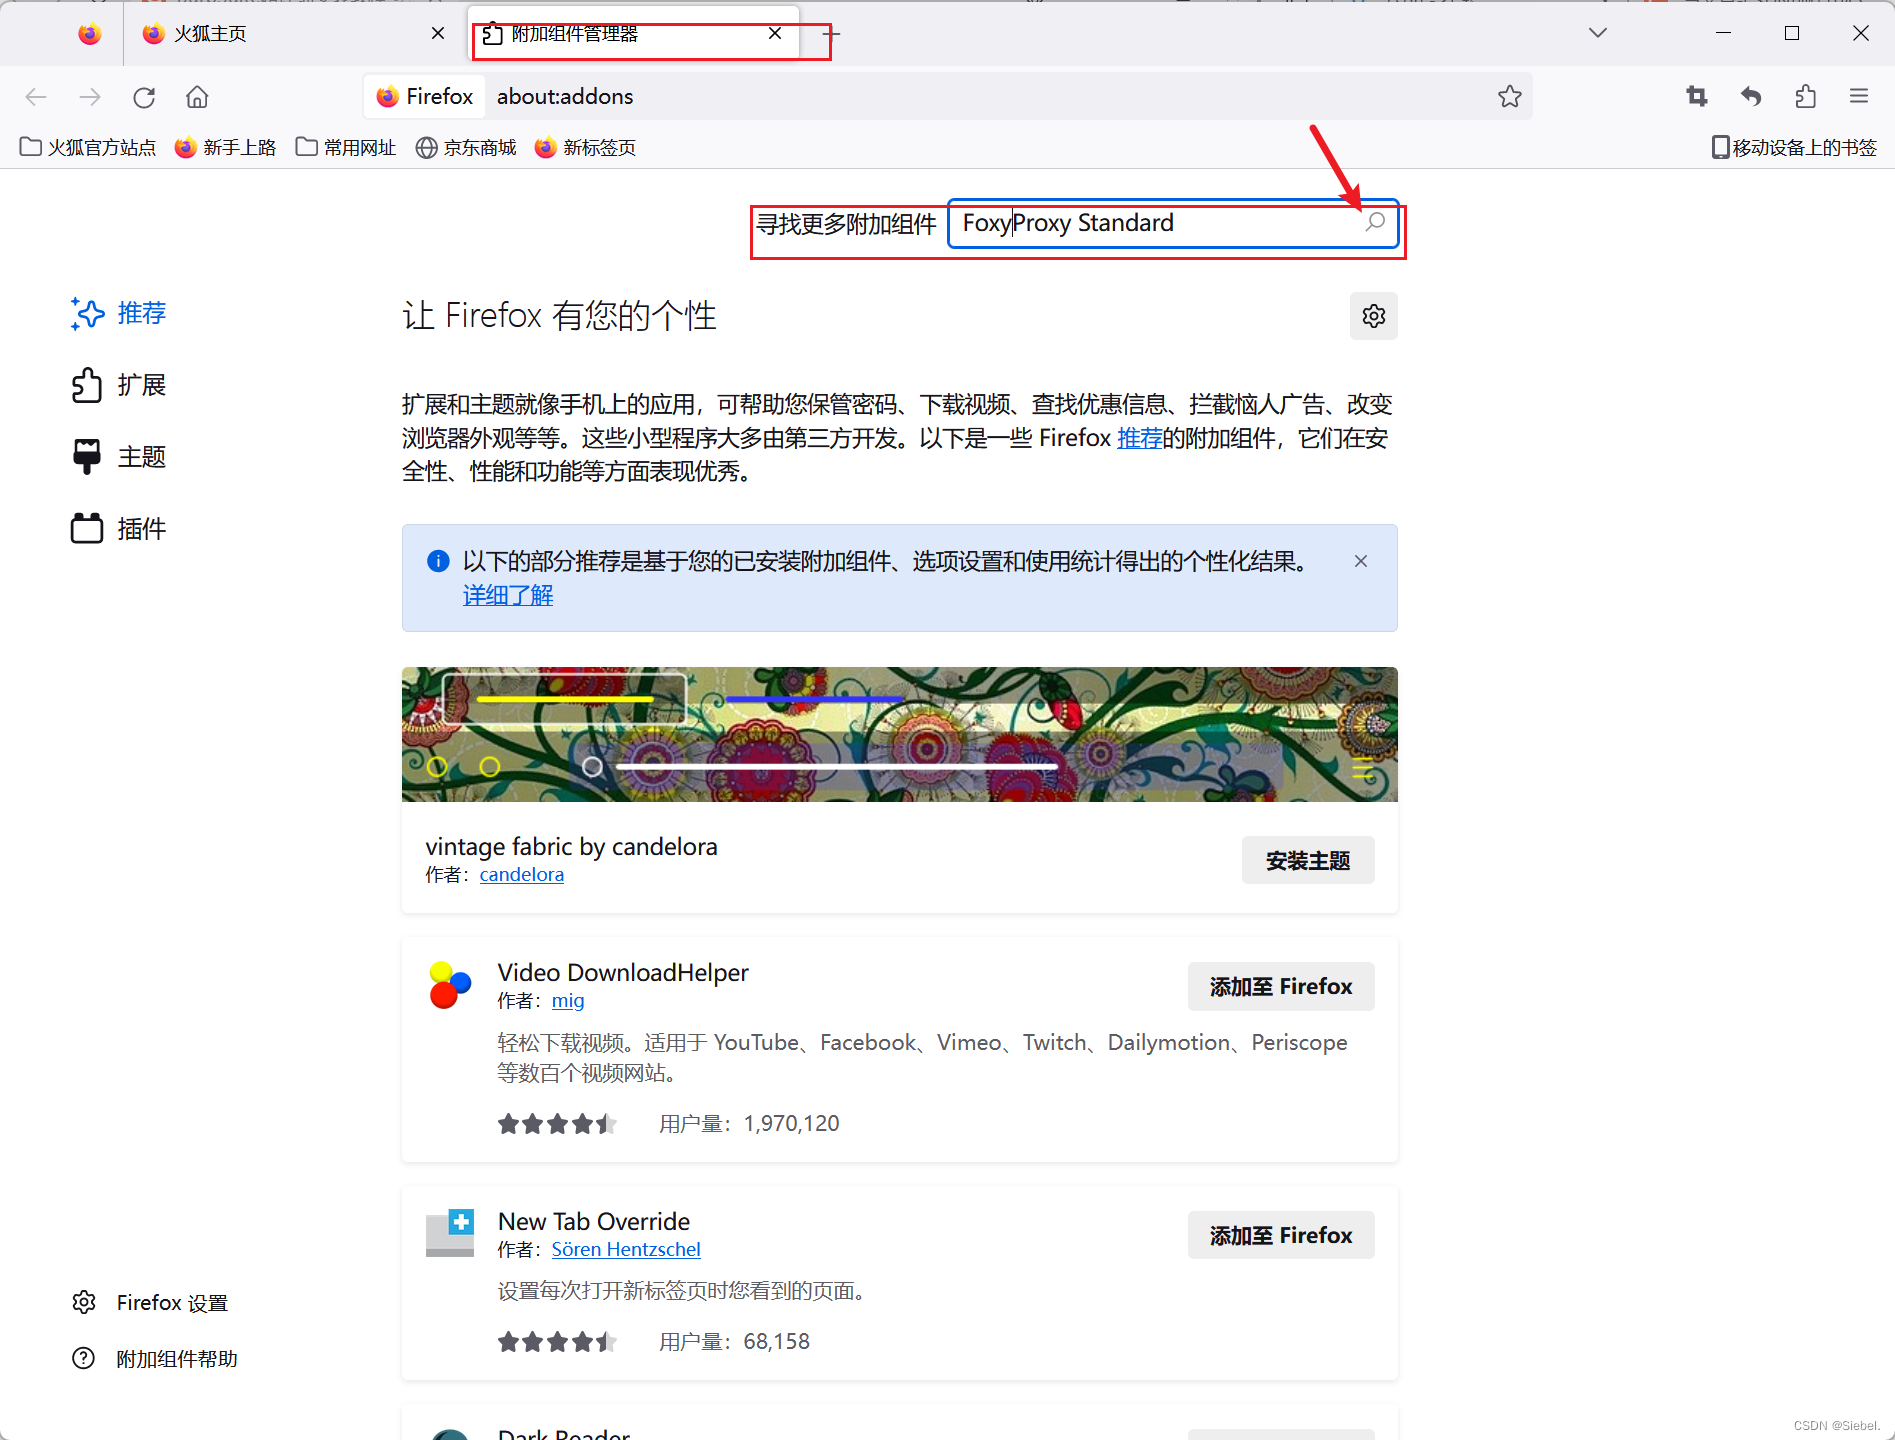Image resolution: width=1895 pixels, height=1440 pixels.
Task: Dismiss the personalized recommendations notice
Action: pyautogui.click(x=1360, y=561)
